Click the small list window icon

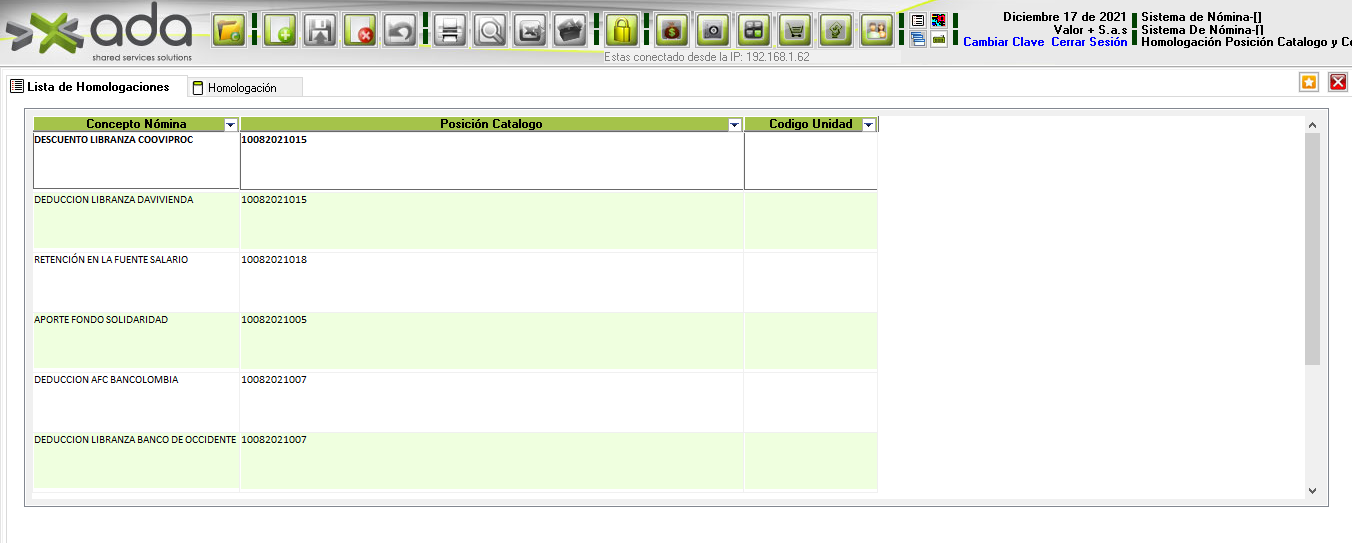[x=918, y=20]
